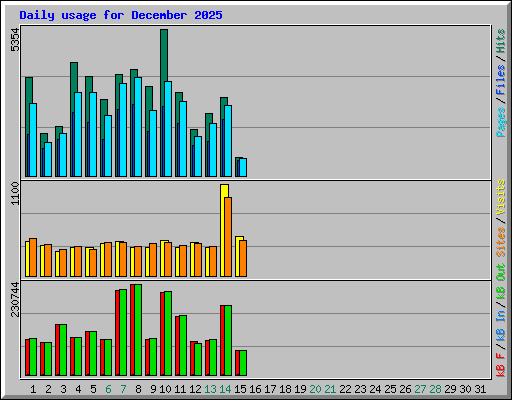The width and height of the screenshot is (512, 400).
Task: Click the Hits legend label
Action: [501, 41]
